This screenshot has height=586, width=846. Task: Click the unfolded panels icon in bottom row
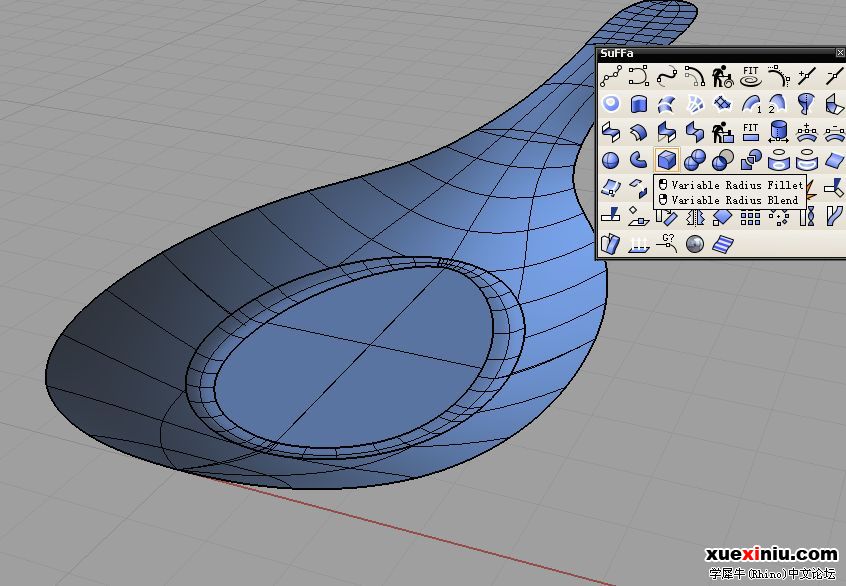(611, 244)
